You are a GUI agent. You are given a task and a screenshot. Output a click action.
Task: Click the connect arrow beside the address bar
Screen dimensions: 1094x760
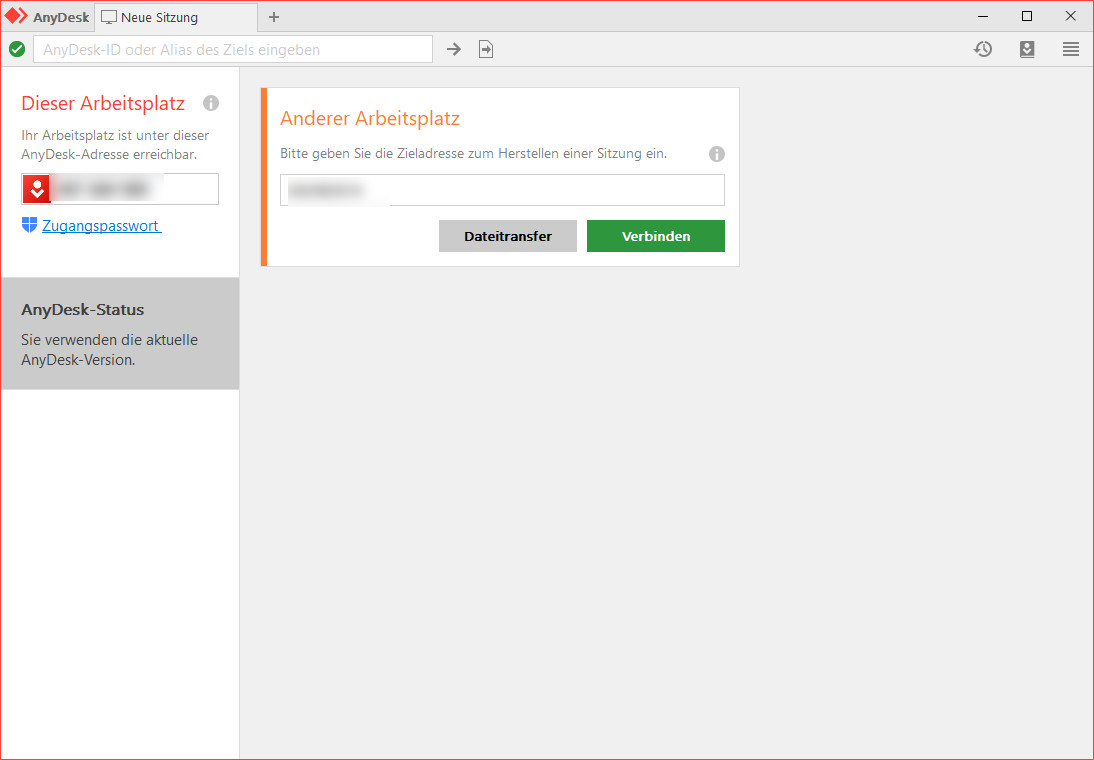pyautogui.click(x=454, y=48)
